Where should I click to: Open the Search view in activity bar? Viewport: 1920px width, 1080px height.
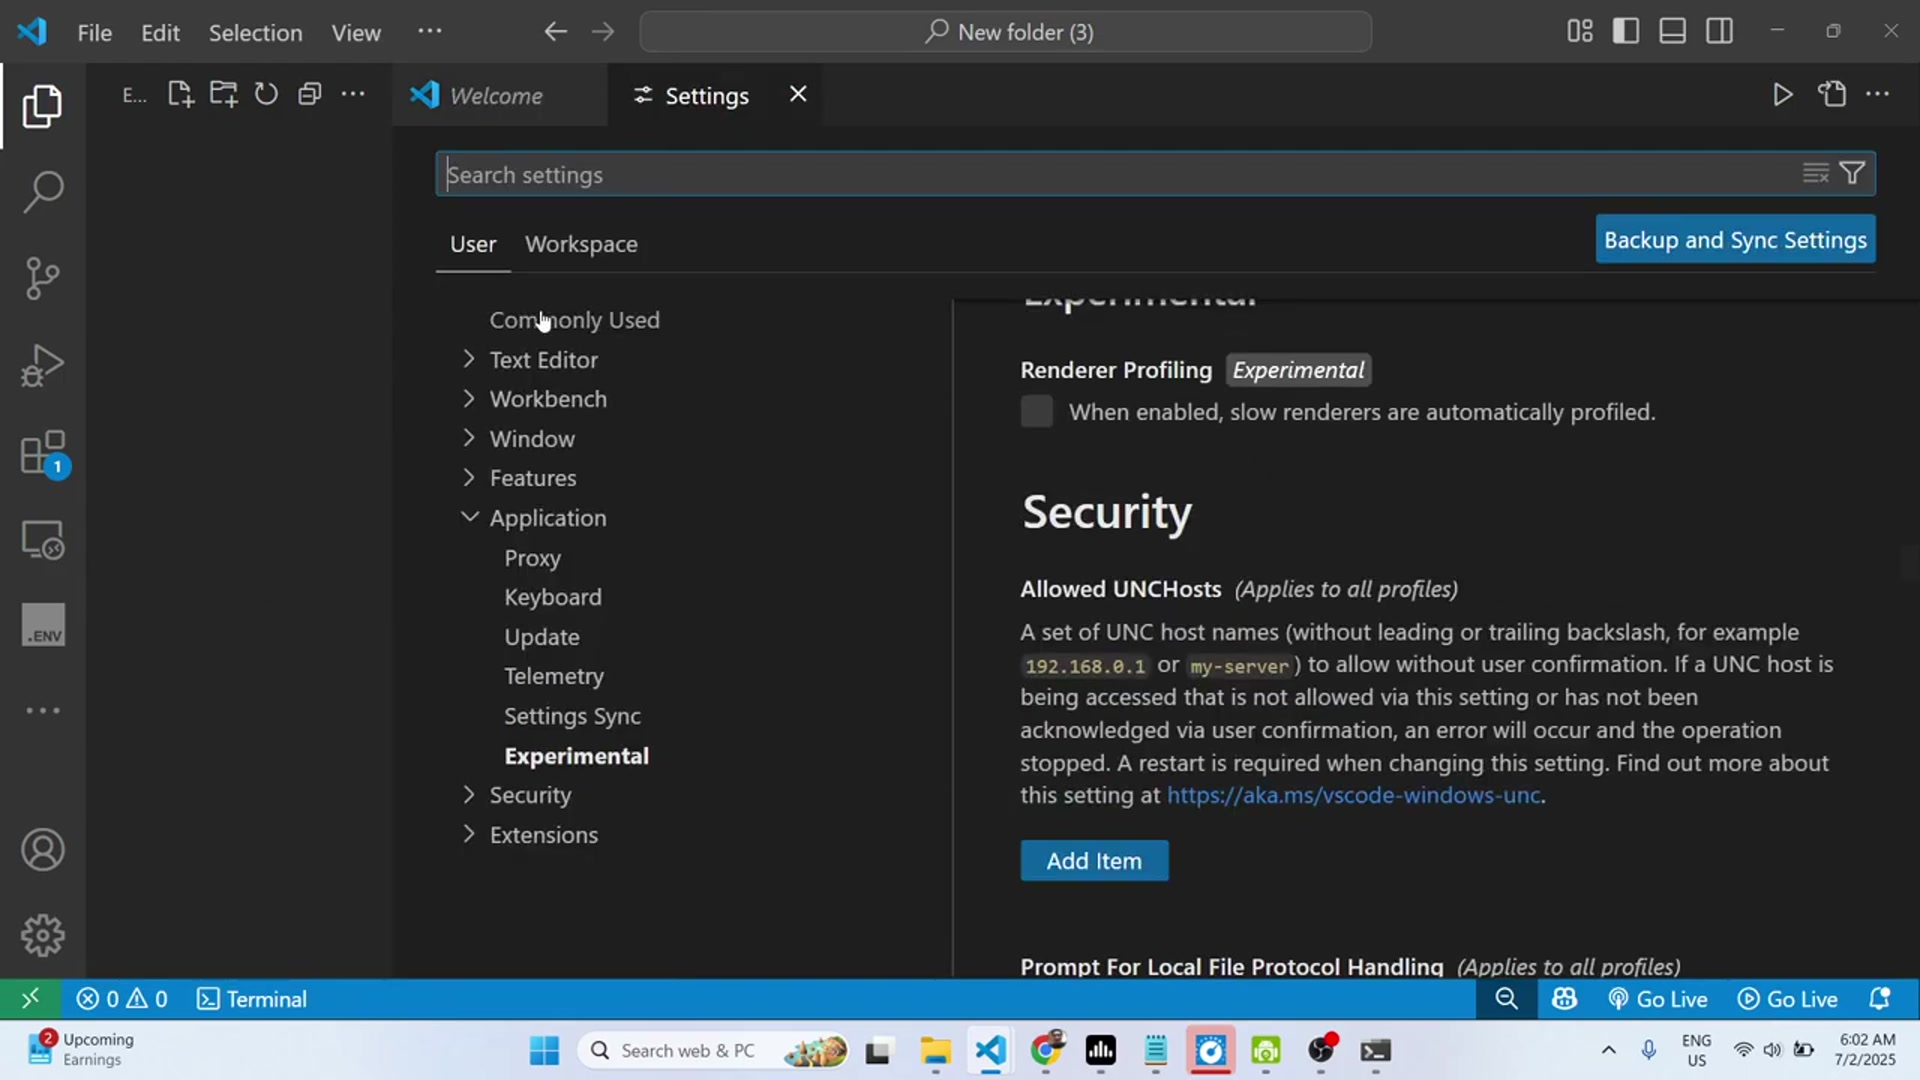coord(42,192)
